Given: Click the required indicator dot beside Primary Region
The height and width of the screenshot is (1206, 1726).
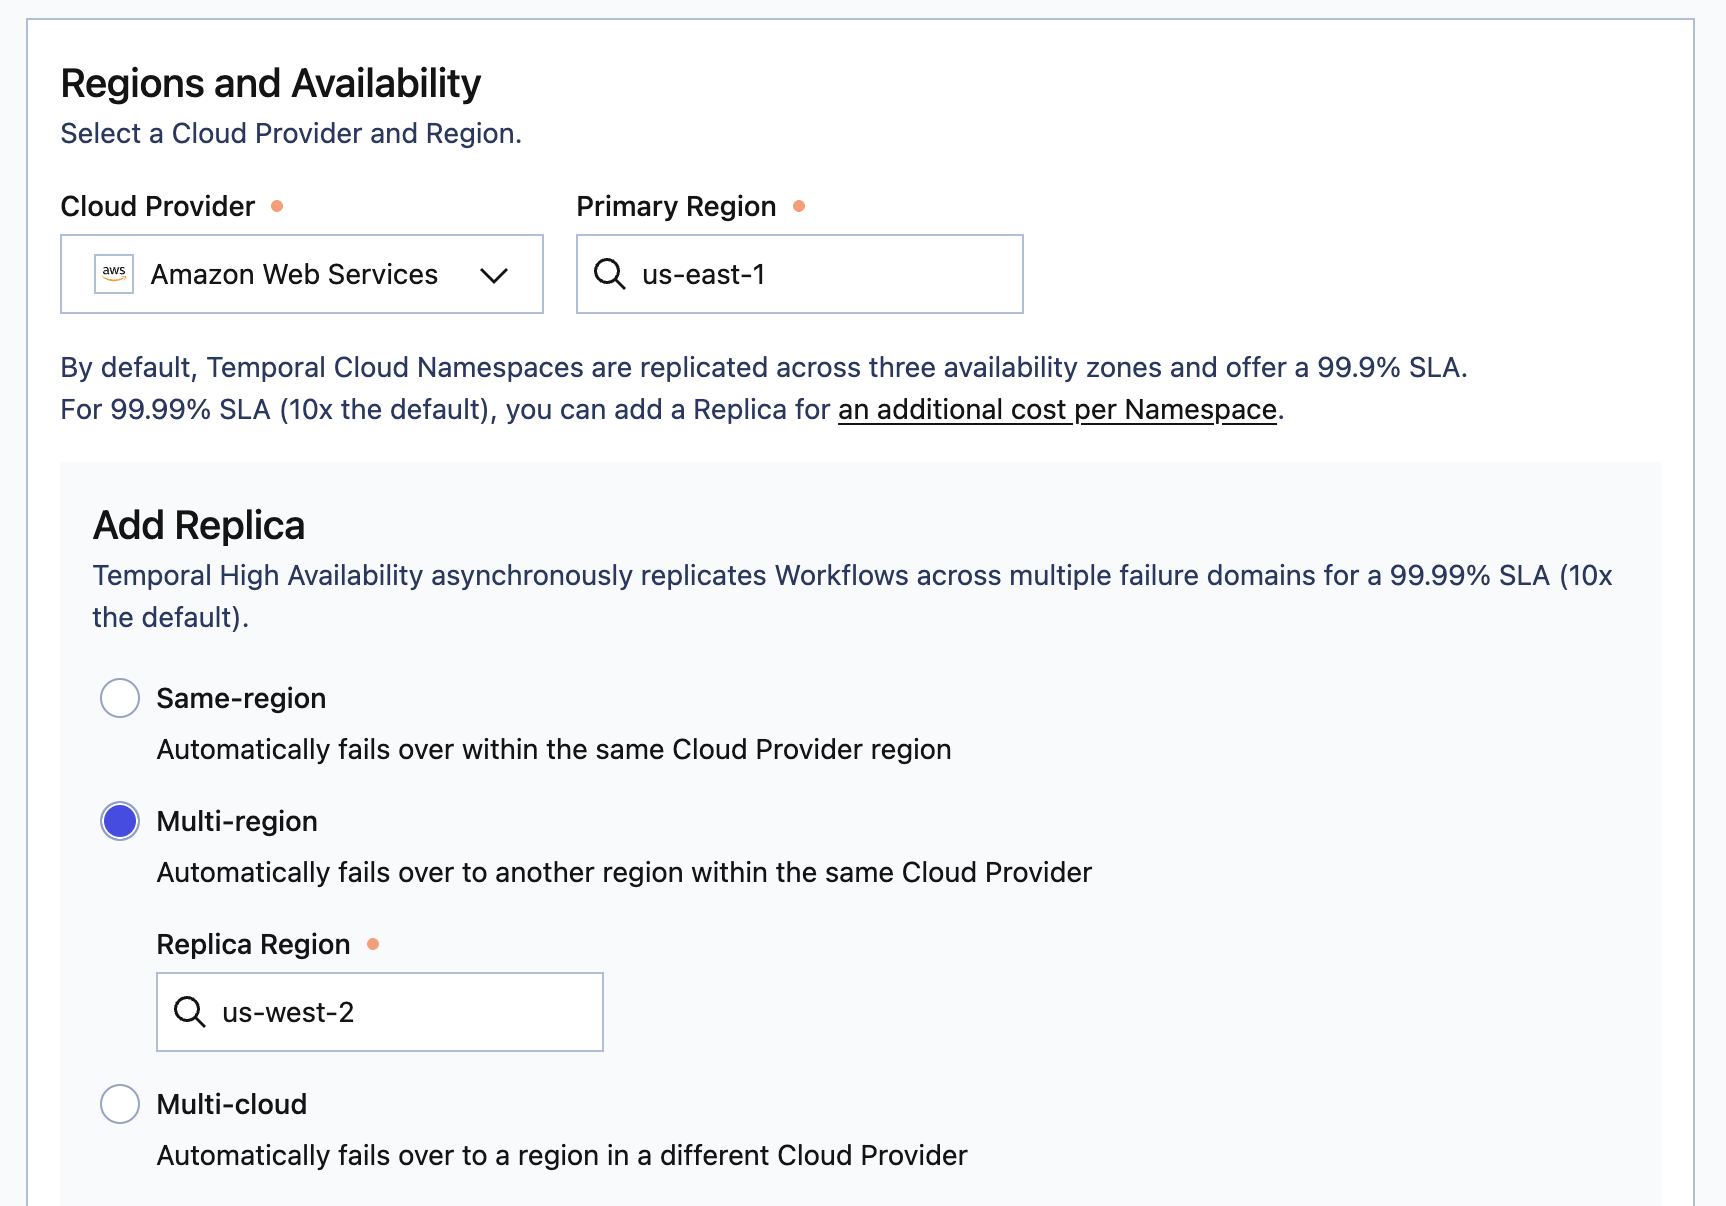Looking at the screenshot, I should pos(800,204).
